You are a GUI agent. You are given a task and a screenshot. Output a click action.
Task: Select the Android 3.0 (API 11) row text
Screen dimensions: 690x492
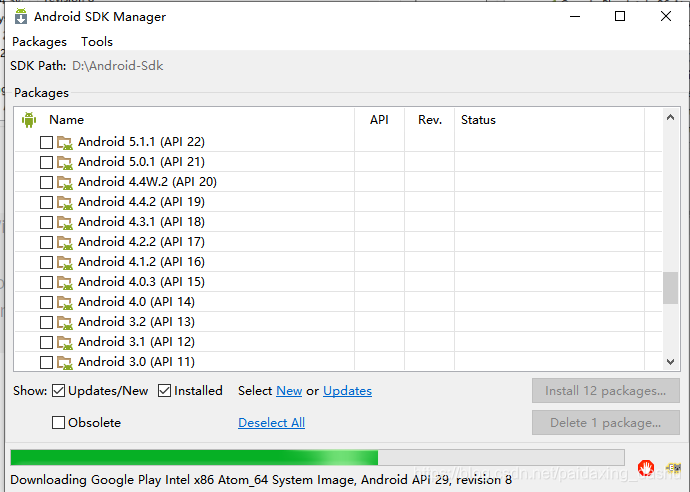pyautogui.click(x=136, y=362)
